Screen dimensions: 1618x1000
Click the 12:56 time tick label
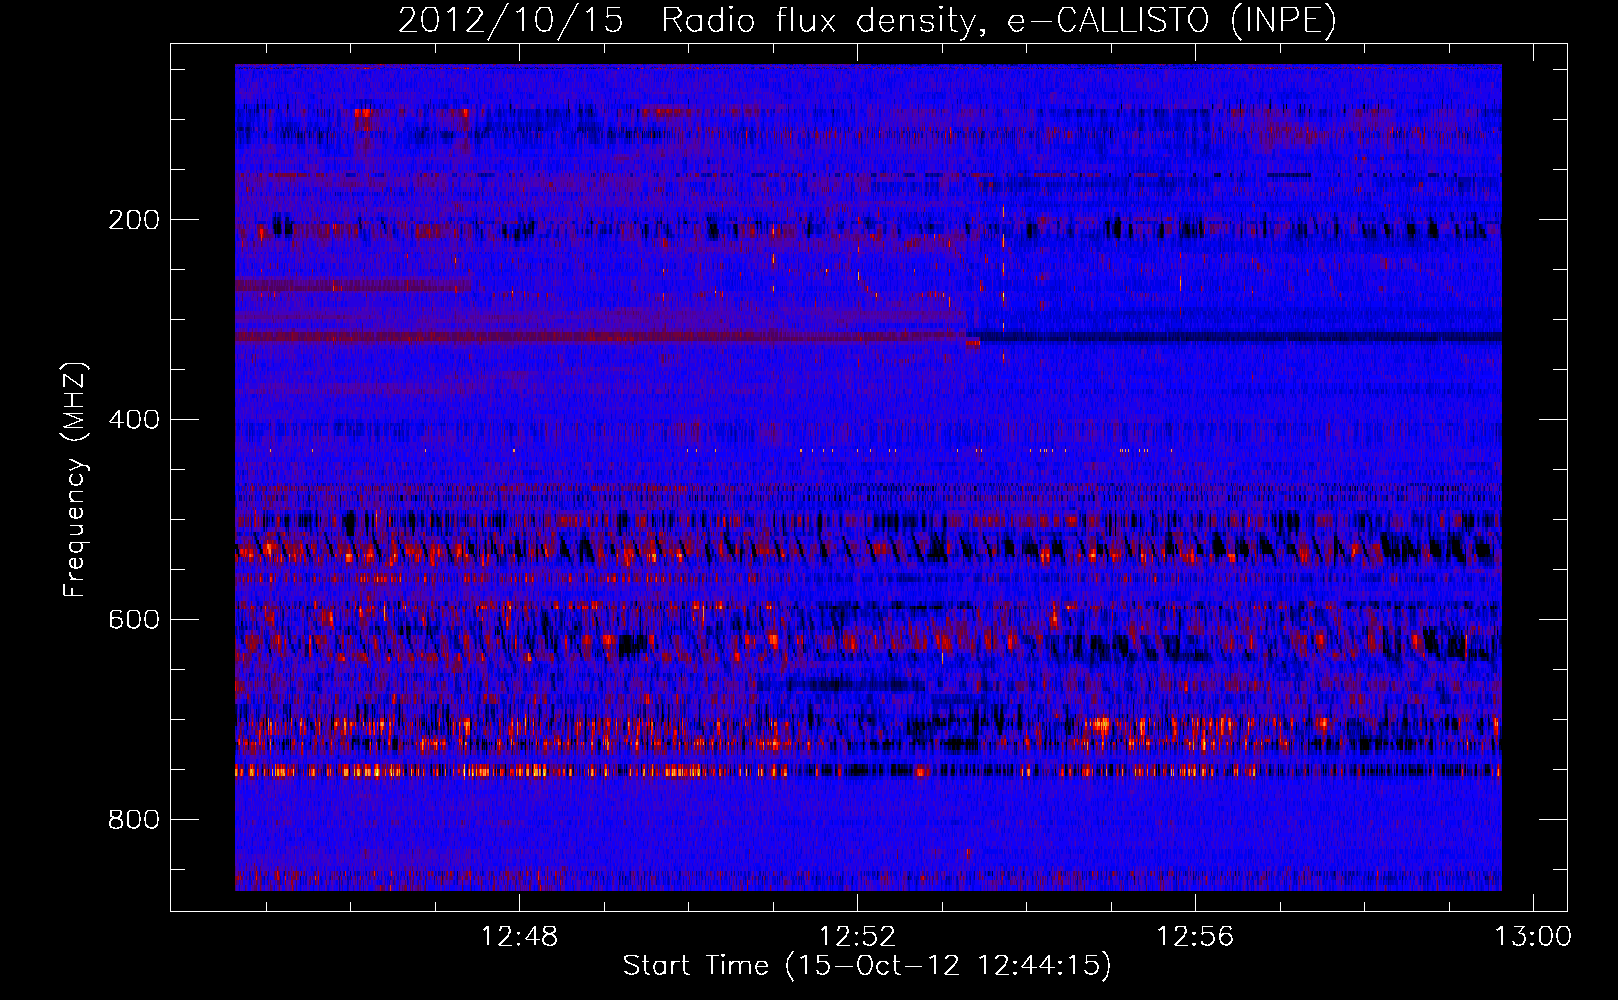click(1195, 937)
